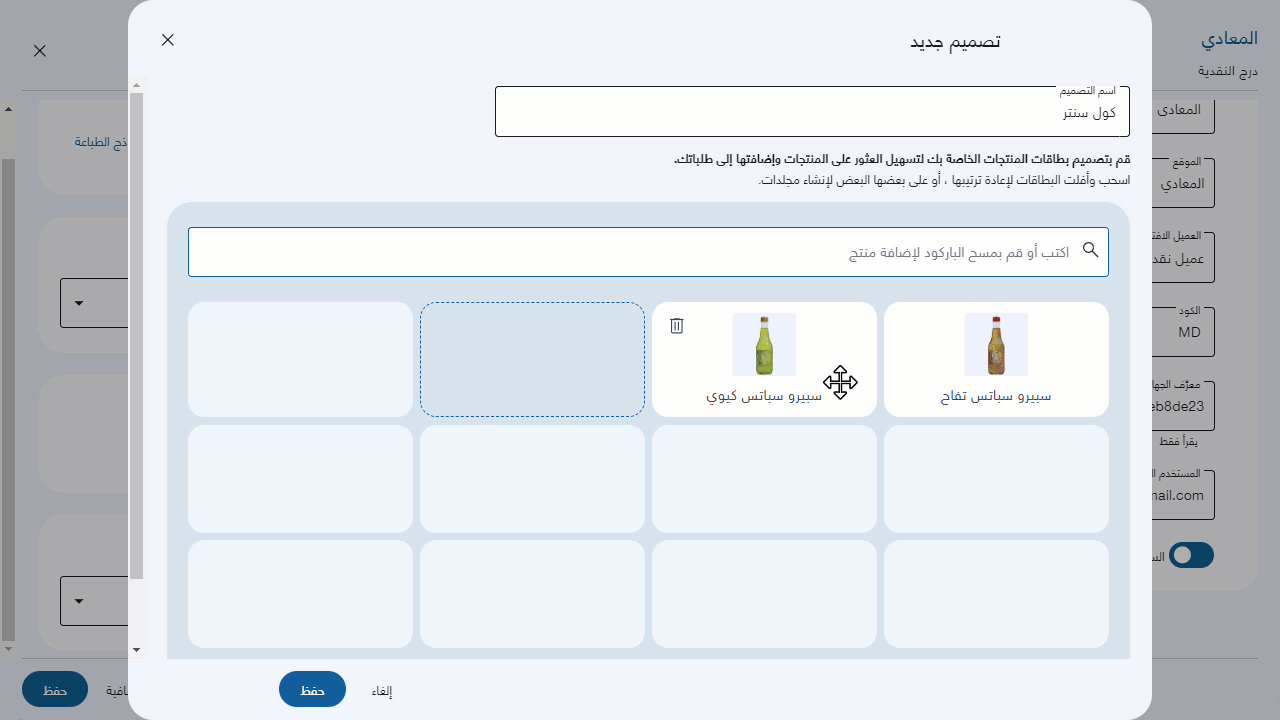Open the upper dropdown in the background page
The width and height of the screenshot is (1280, 720).
pyautogui.click(x=94, y=303)
